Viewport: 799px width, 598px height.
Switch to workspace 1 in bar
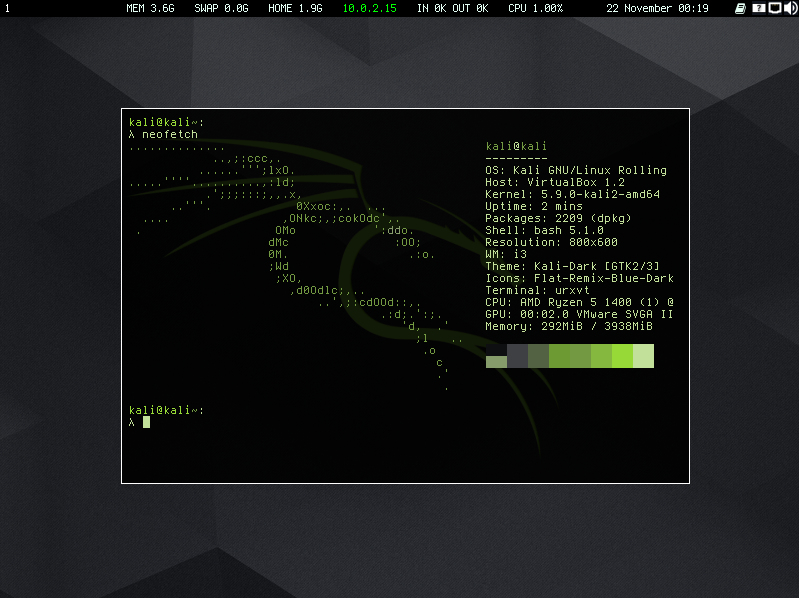8,8
